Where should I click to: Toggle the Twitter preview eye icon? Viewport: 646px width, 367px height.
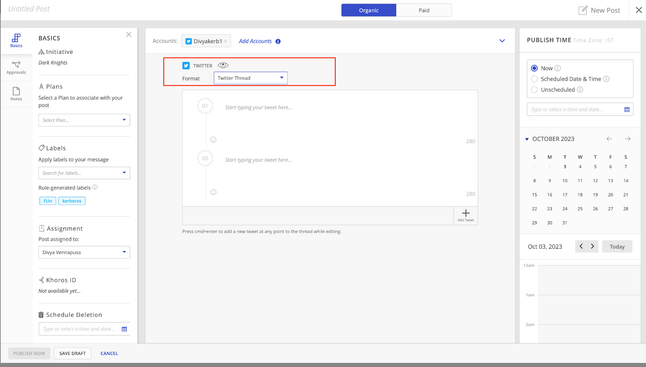click(x=223, y=65)
